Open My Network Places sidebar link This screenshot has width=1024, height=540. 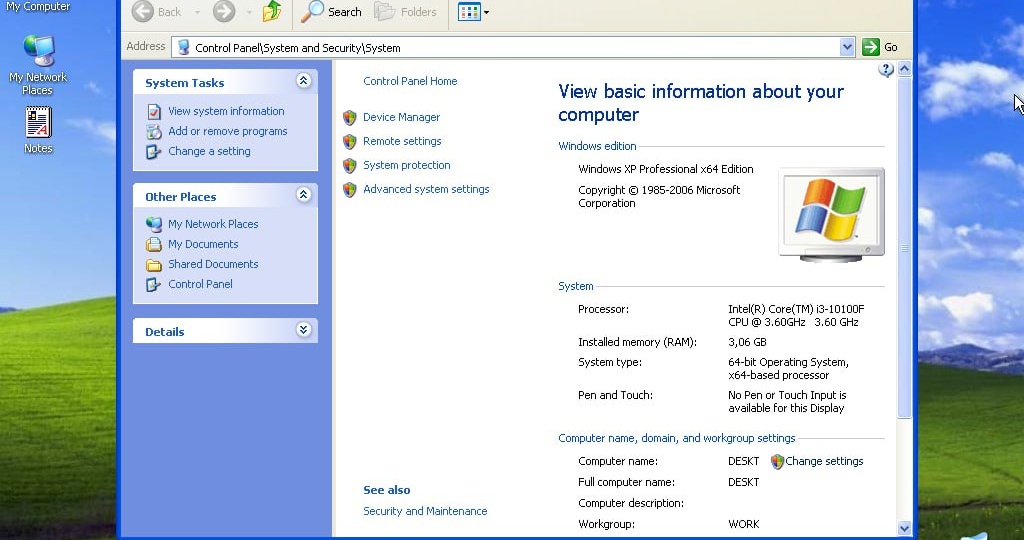pos(213,224)
